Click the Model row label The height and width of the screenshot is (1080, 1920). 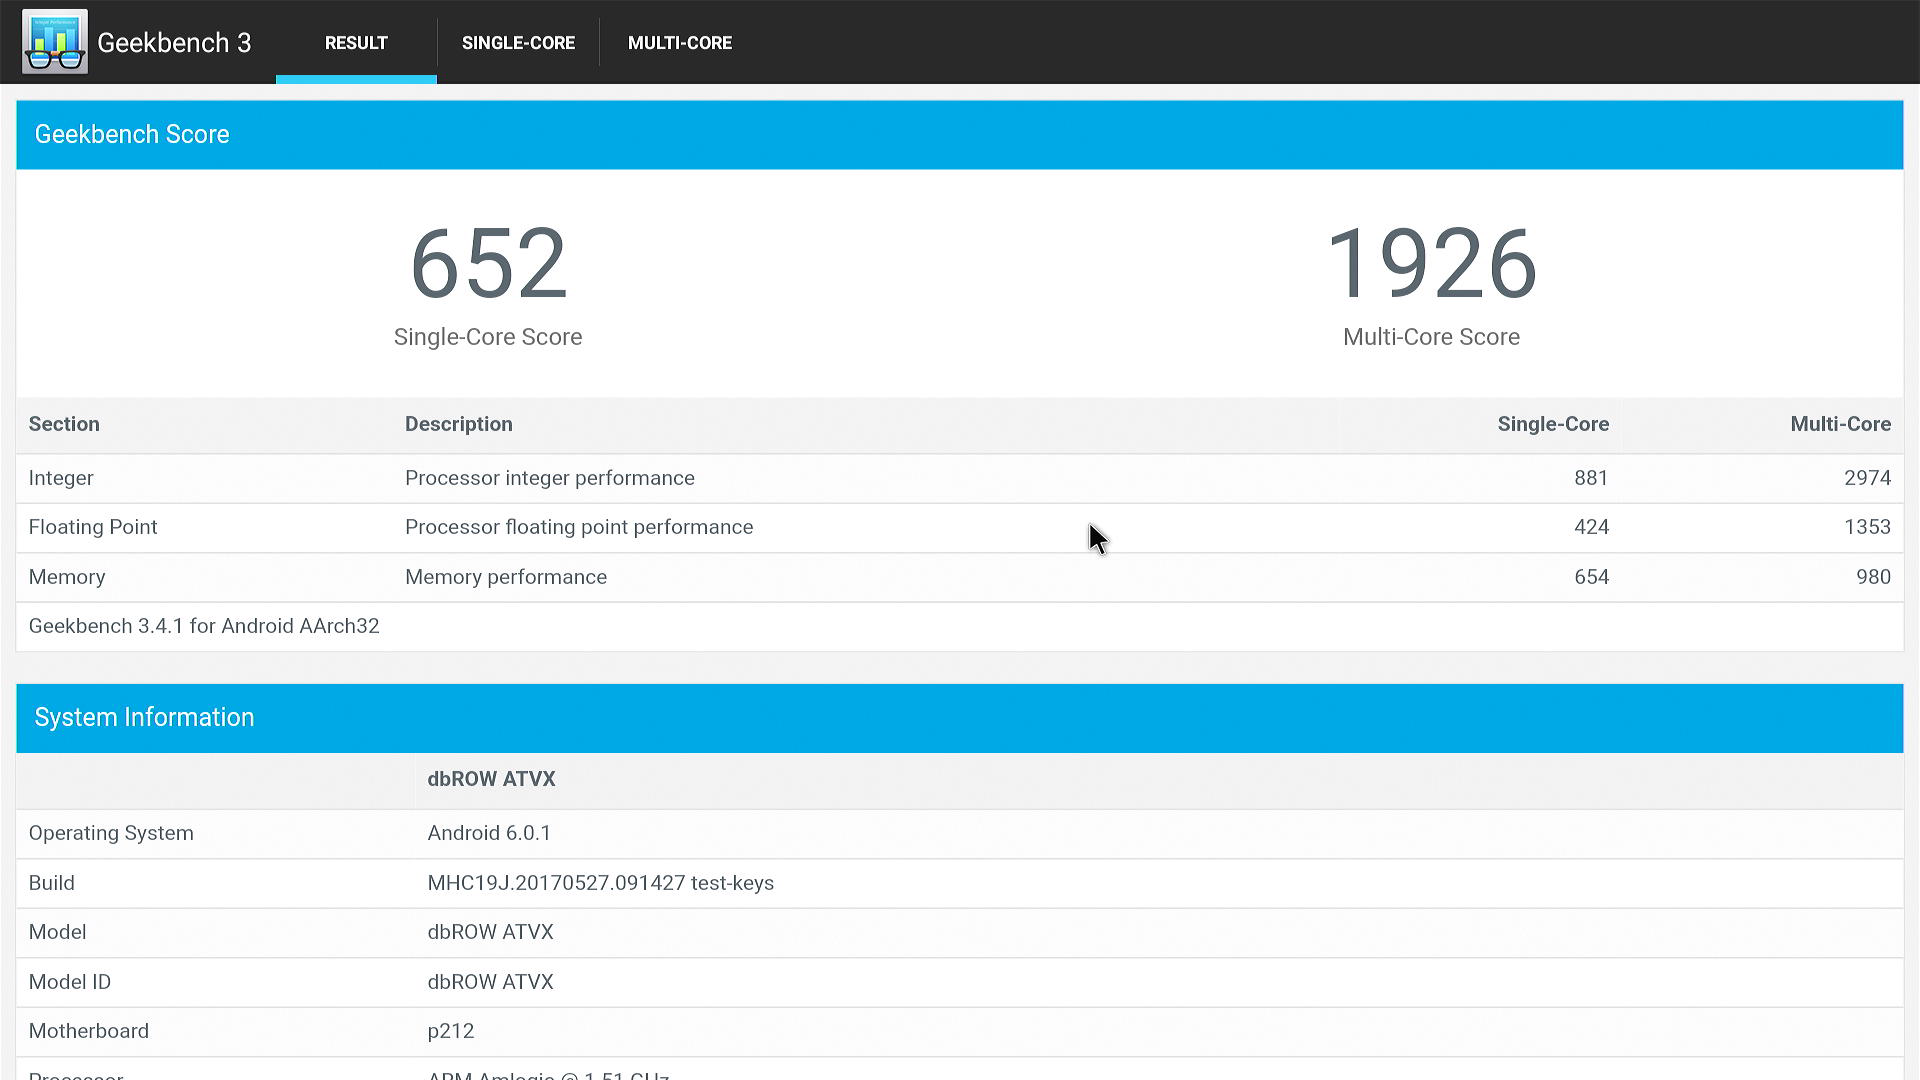[57, 932]
